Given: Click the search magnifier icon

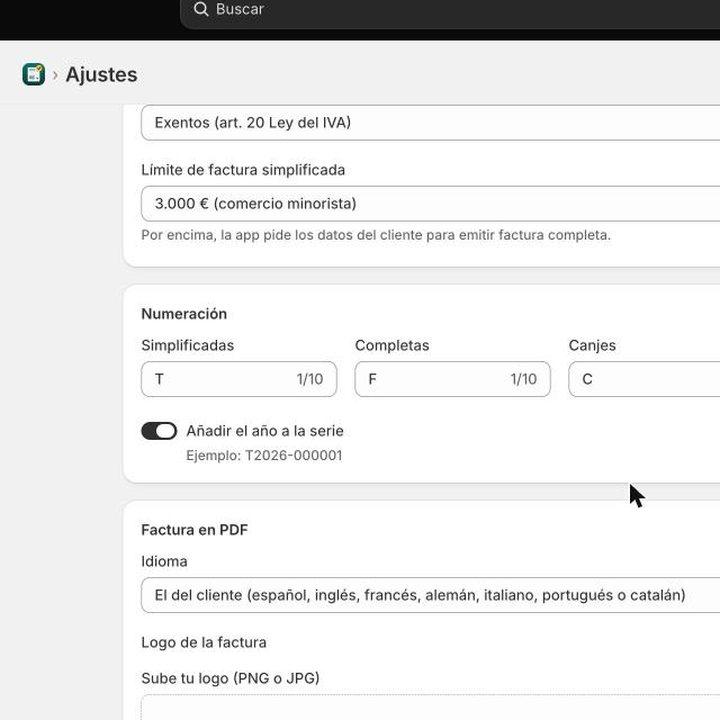Looking at the screenshot, I should [201, 9].
